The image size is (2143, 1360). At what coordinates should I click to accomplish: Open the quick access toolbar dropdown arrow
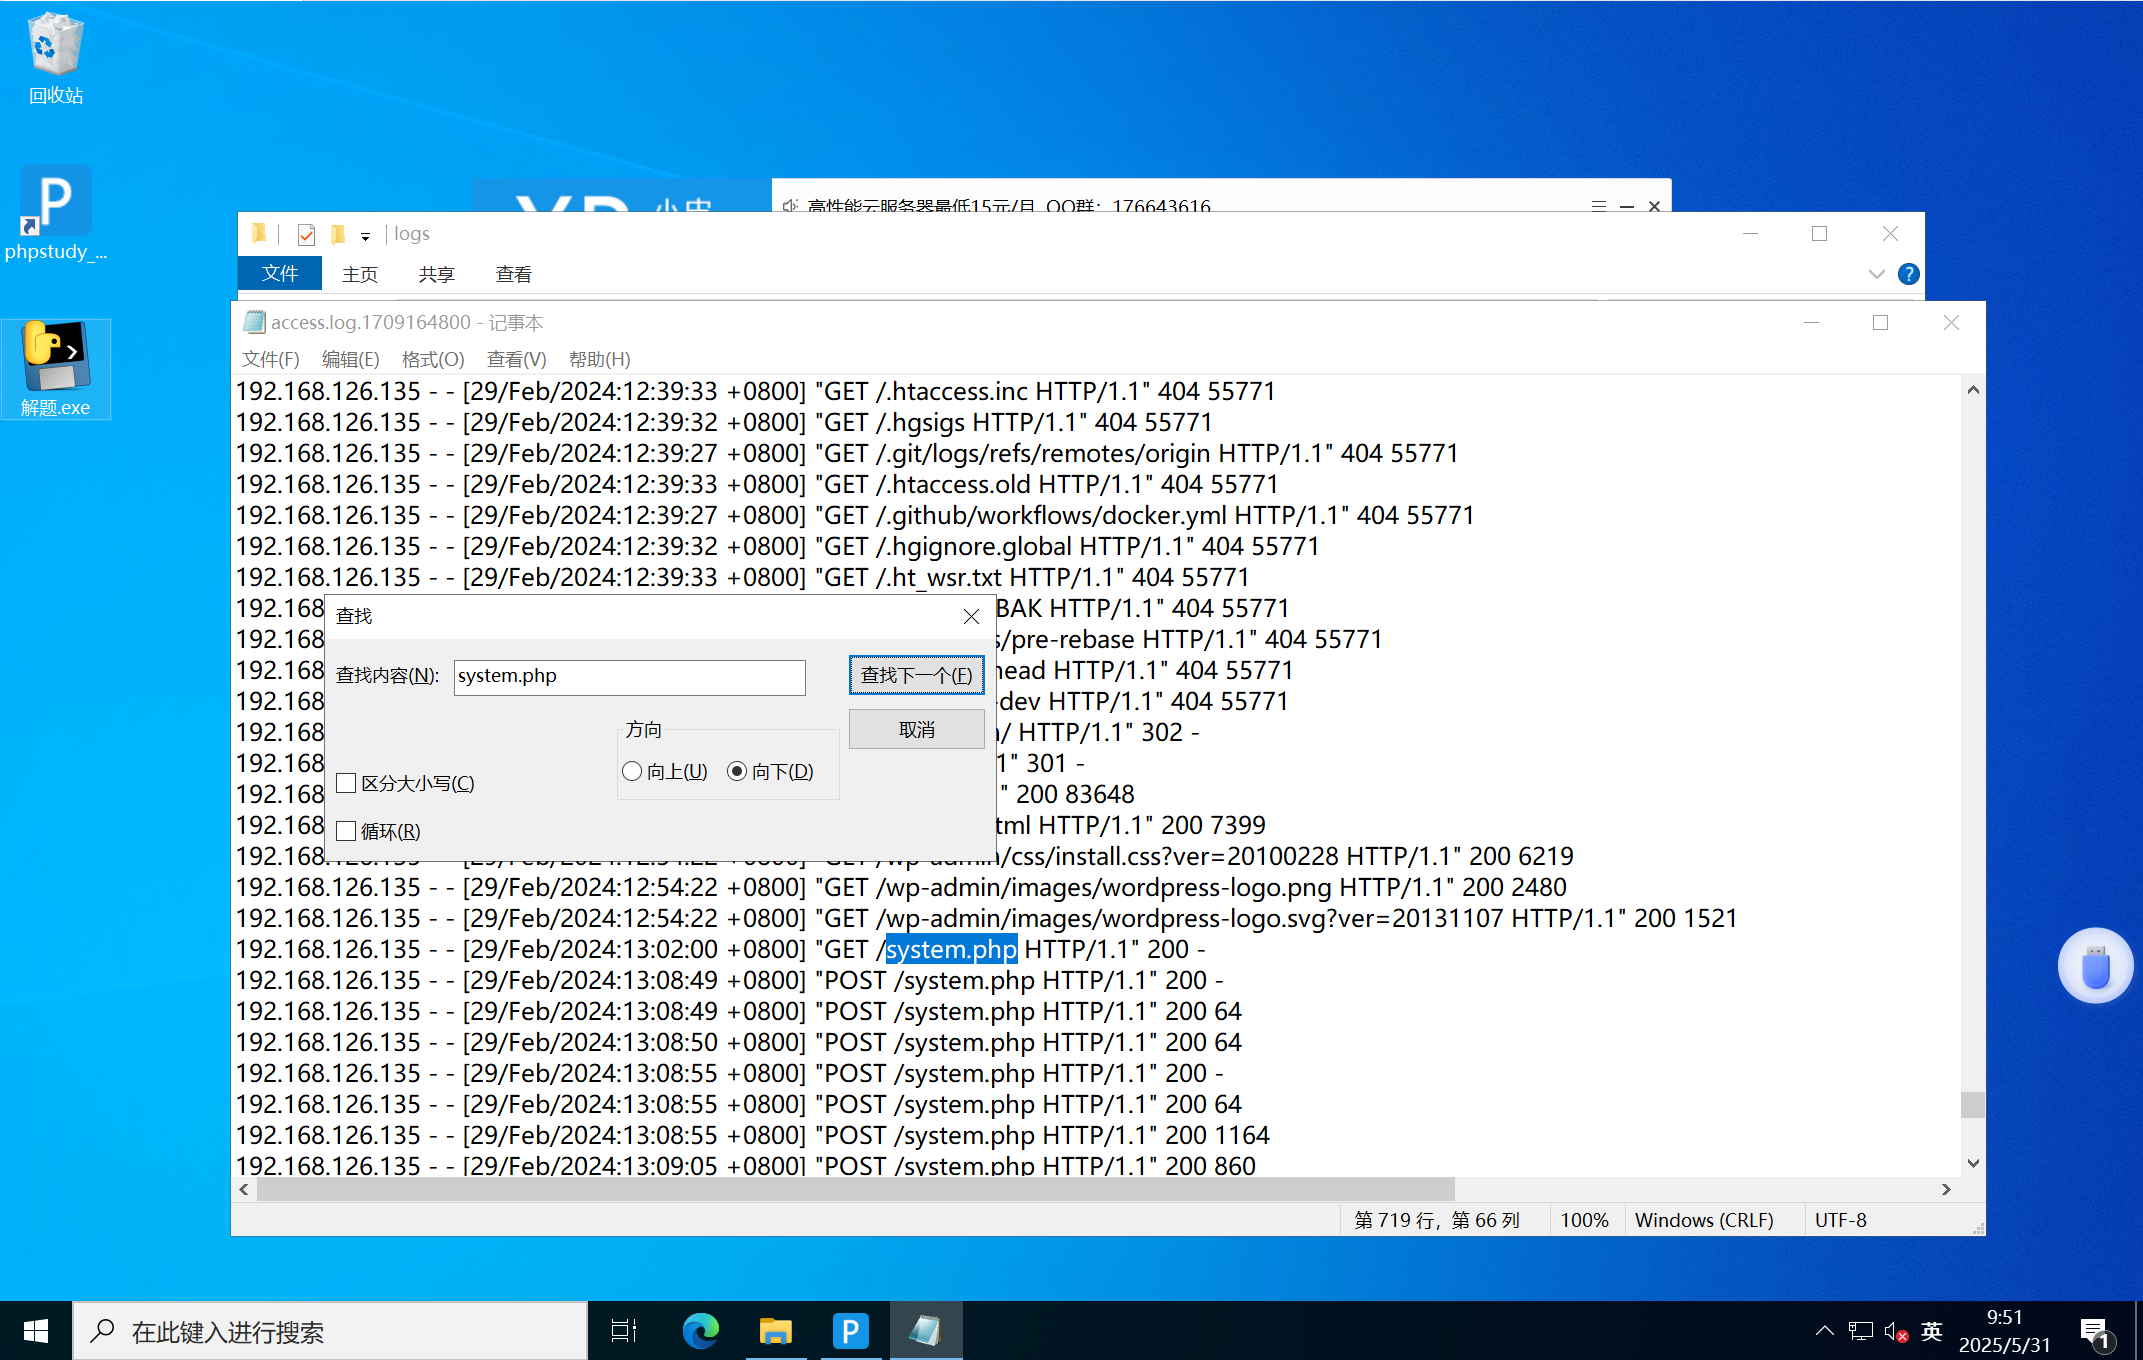tap(365, 236)
